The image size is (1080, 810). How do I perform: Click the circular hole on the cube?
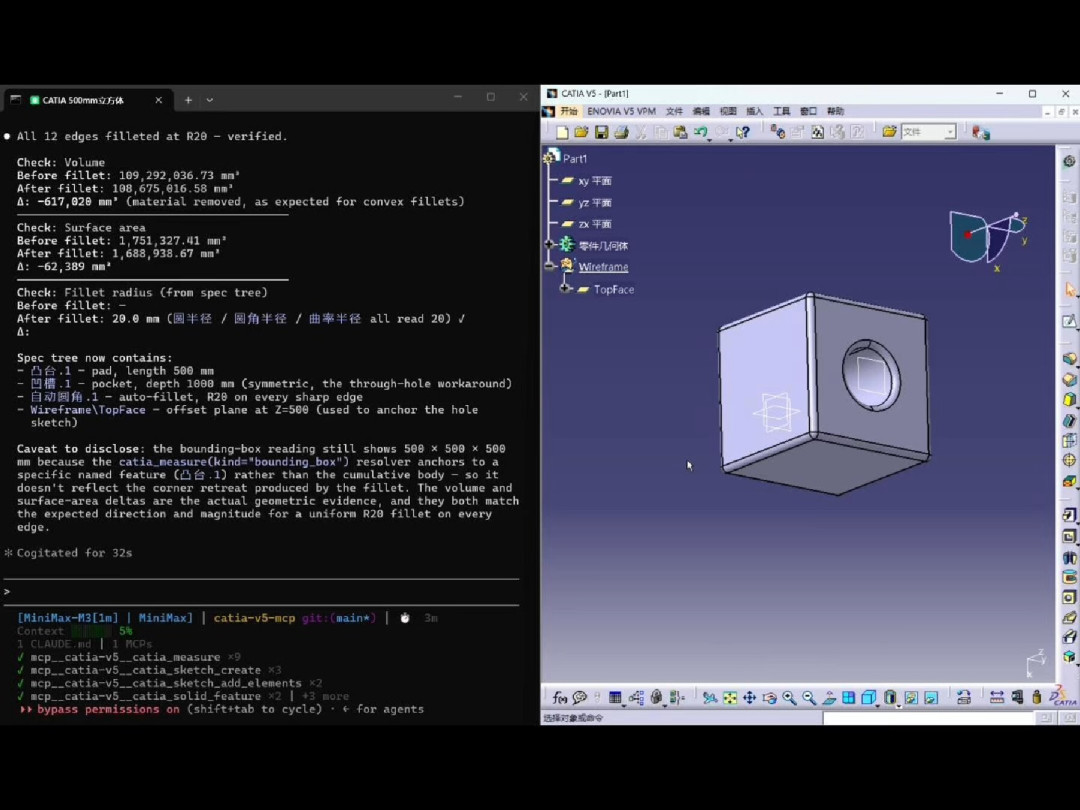pos(871,375)
